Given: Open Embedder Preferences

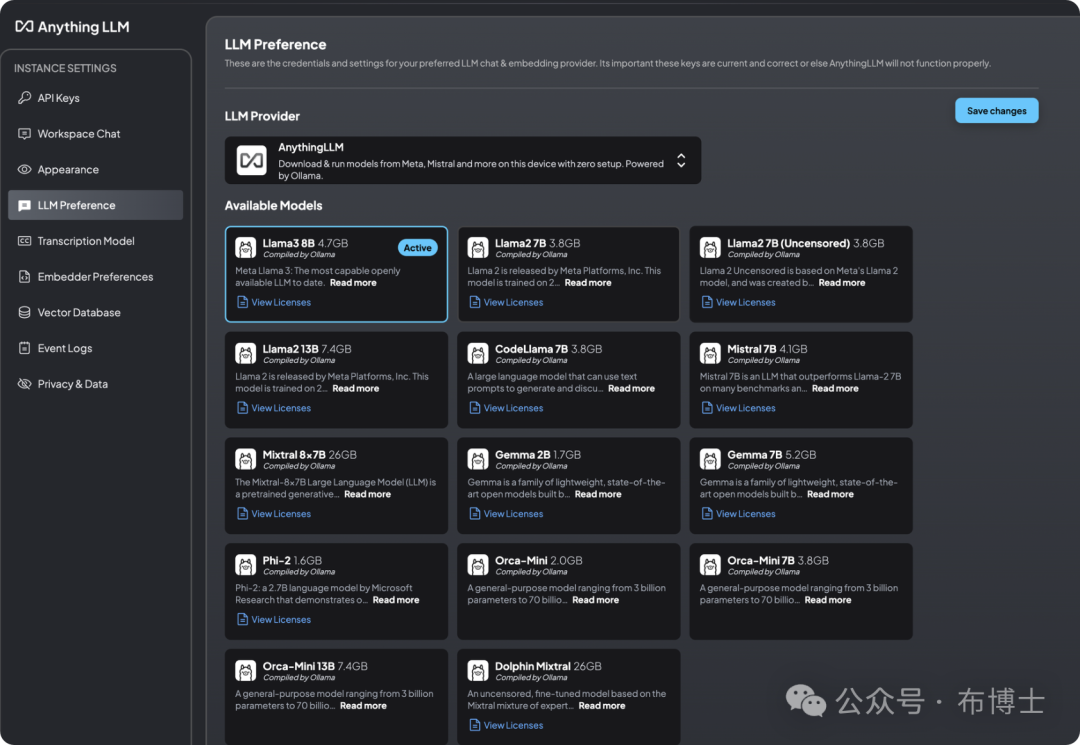Looking at the screenshot, I should (x=95, y=277).
